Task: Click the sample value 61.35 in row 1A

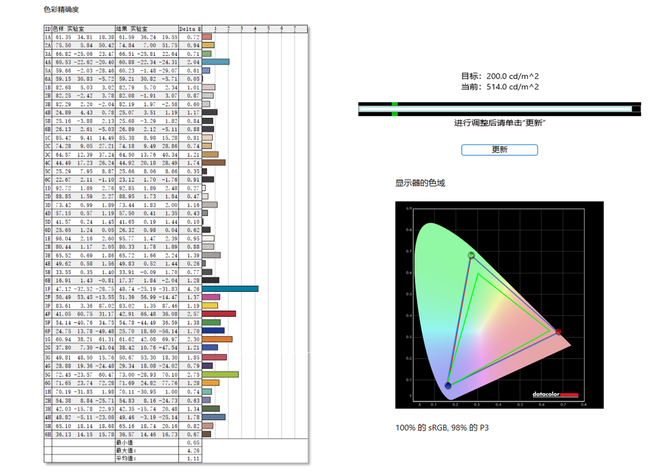Action: pyautogui.click(x=63, y=37)
